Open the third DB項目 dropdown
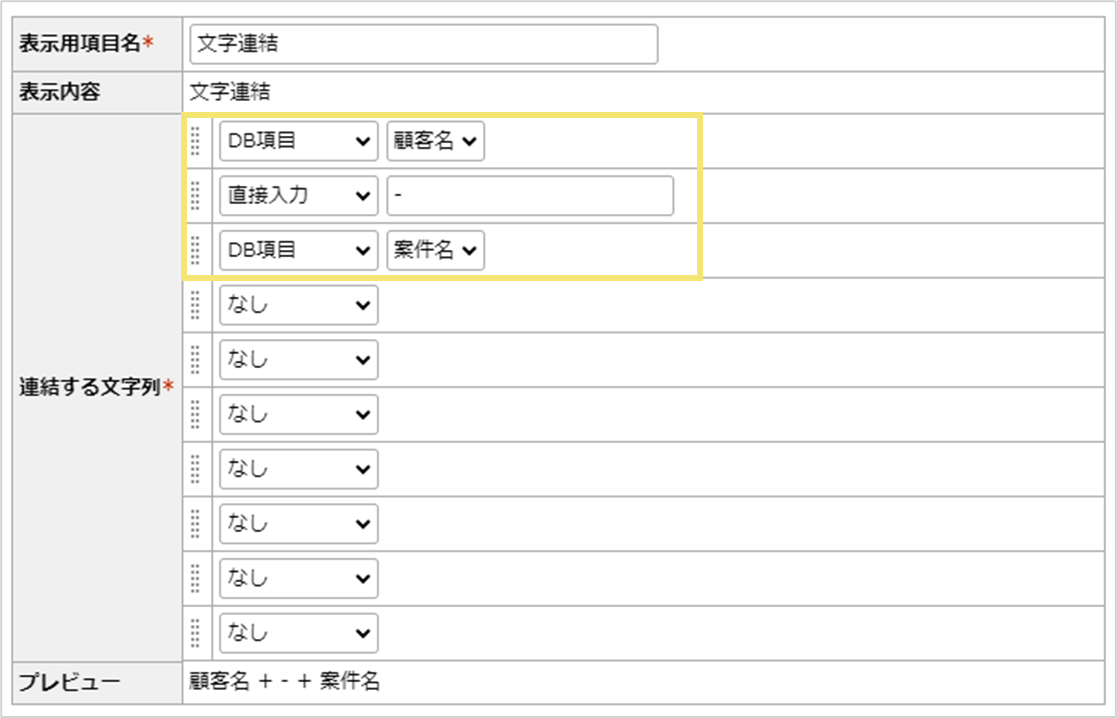Screen dimensions: 1117x718 (x=297, y=250)
